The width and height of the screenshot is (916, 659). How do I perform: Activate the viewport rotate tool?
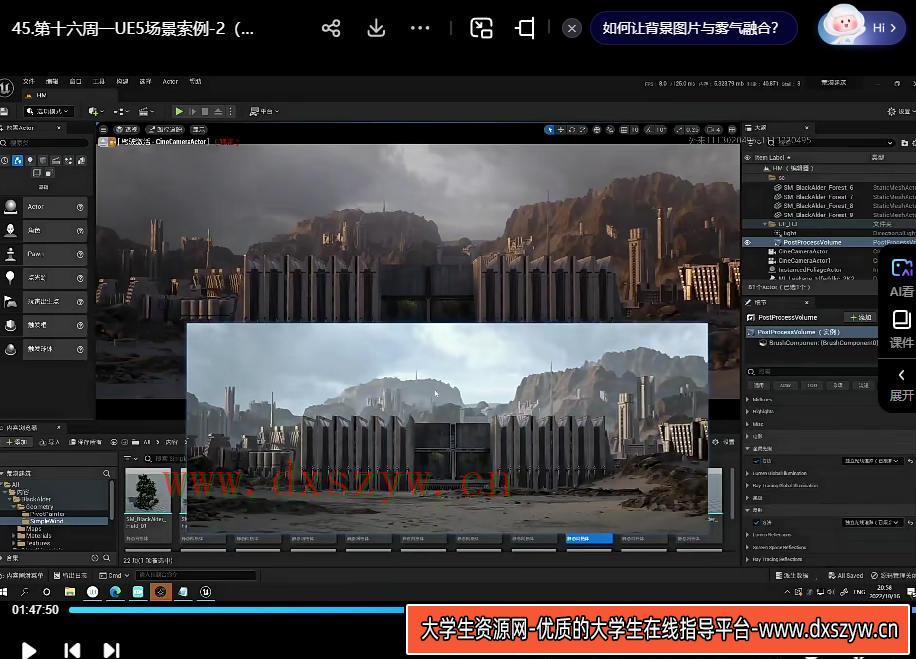(571, 130)
